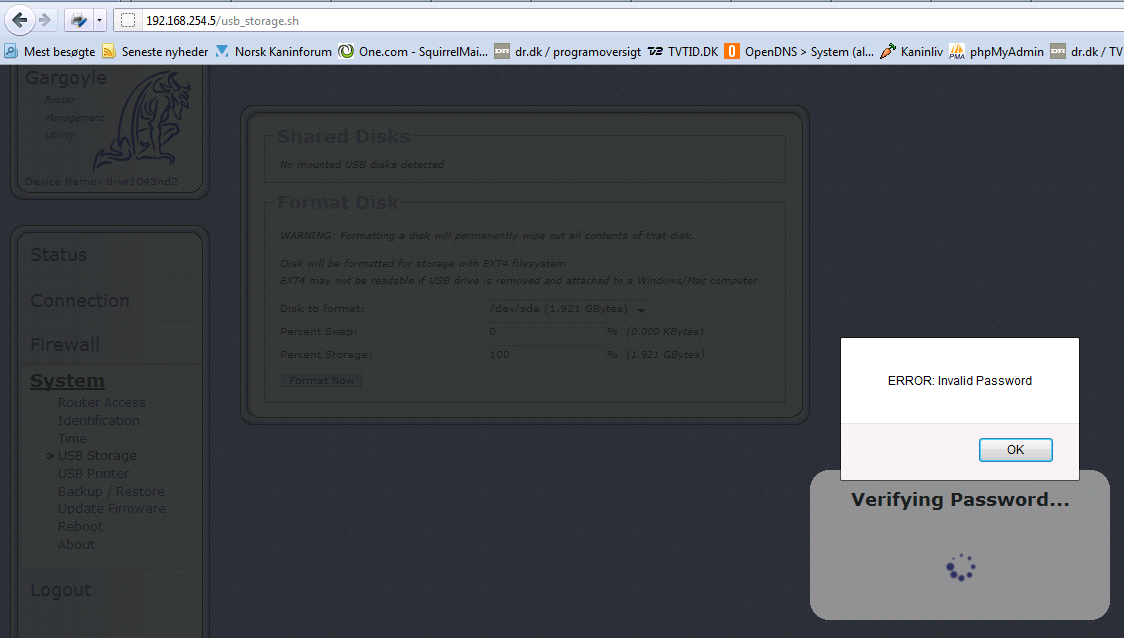Click the browser back arrow

tap(17, 18)
